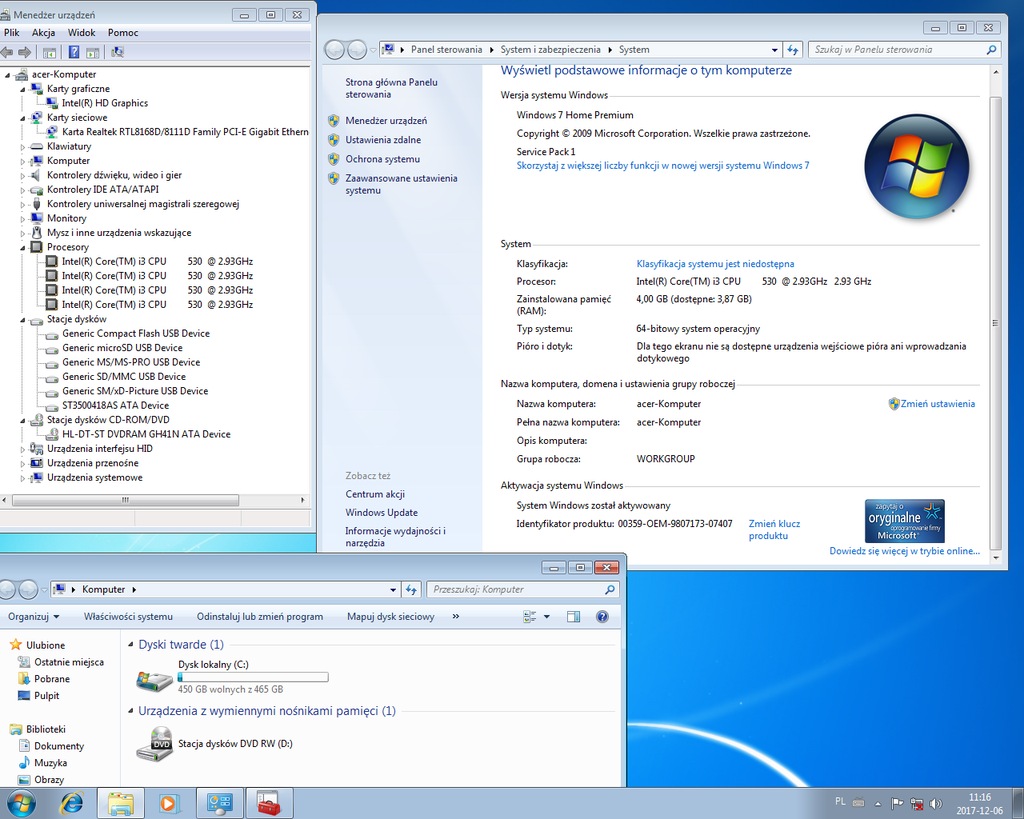
Task: Expand the Monitory node
Action: 23,219
